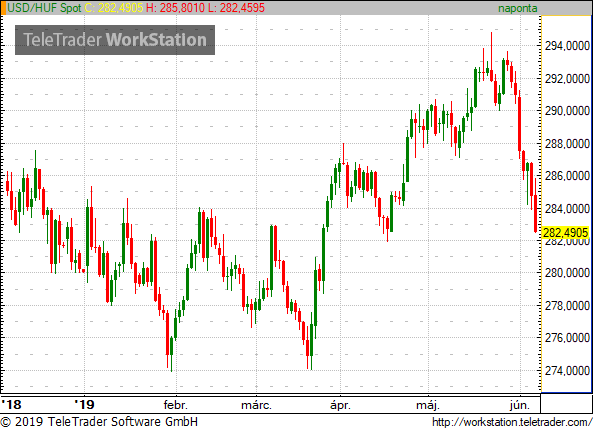Click the márc. month label on time axis
The width and height of the screenshot is (593, 431).
pyautogui.click(x=256, y=405)
